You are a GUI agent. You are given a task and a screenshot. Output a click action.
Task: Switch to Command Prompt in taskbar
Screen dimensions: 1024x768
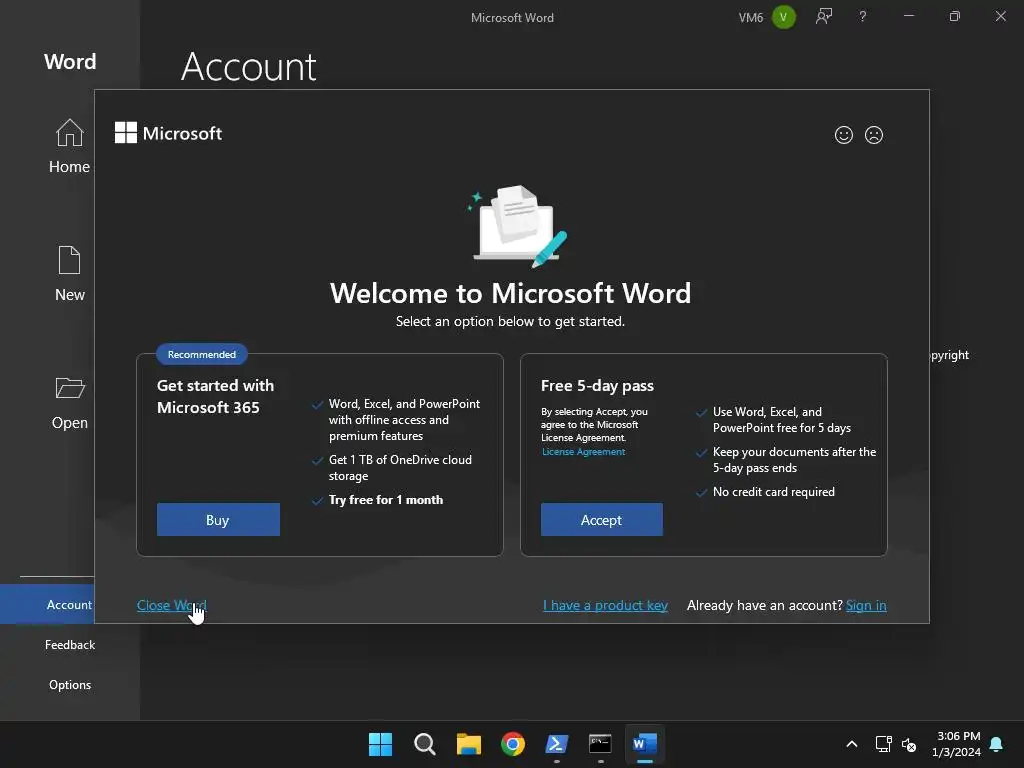click(600, 744)
